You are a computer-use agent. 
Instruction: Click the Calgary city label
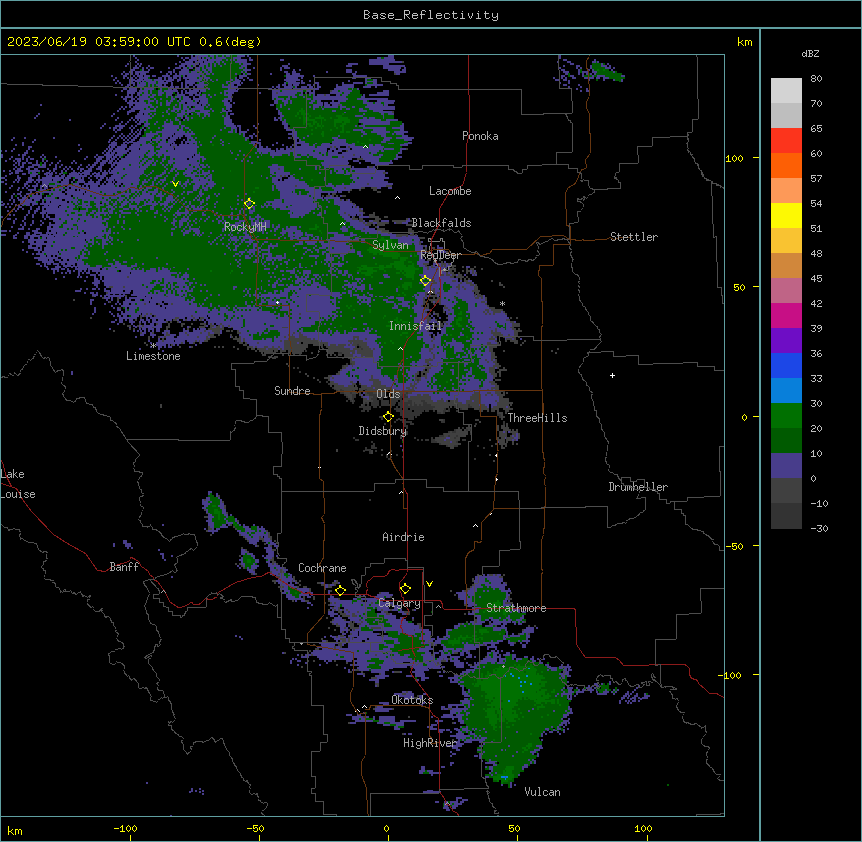(x=399, y=603)
